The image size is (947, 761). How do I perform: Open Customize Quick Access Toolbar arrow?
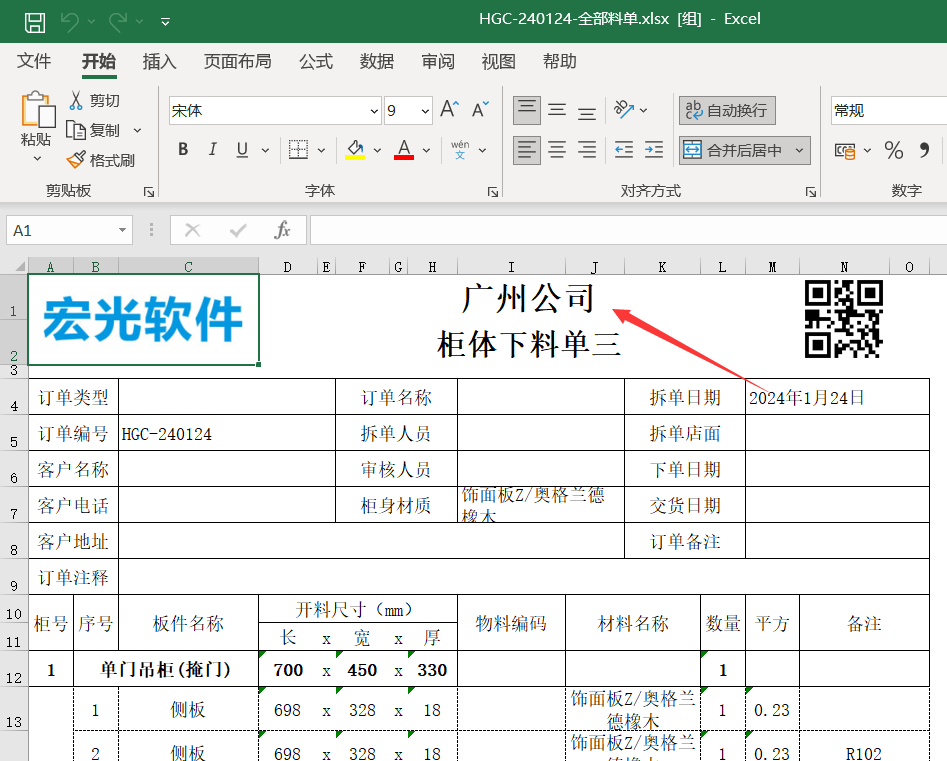165,22
